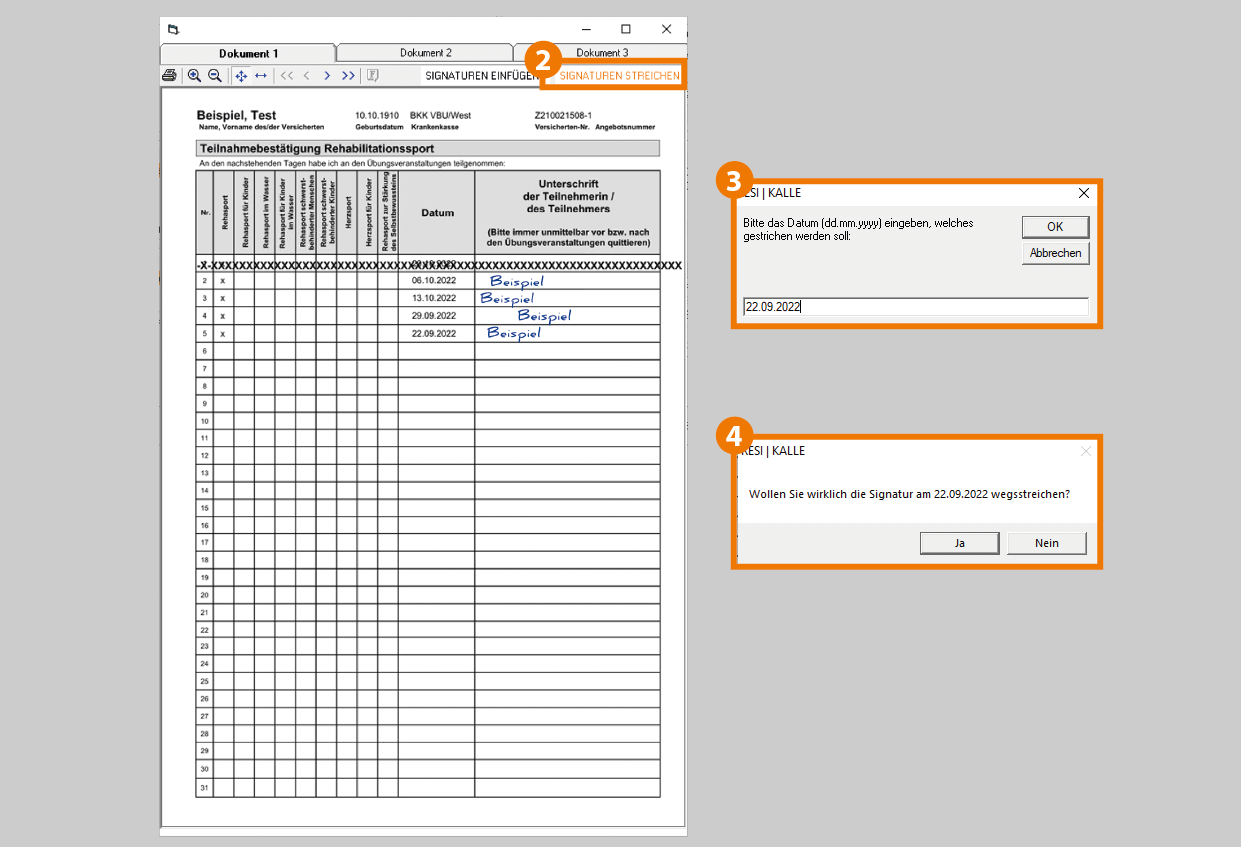
Task: Go to the first page (<<)
Action: pyautogui.click(x=287, y=76)
